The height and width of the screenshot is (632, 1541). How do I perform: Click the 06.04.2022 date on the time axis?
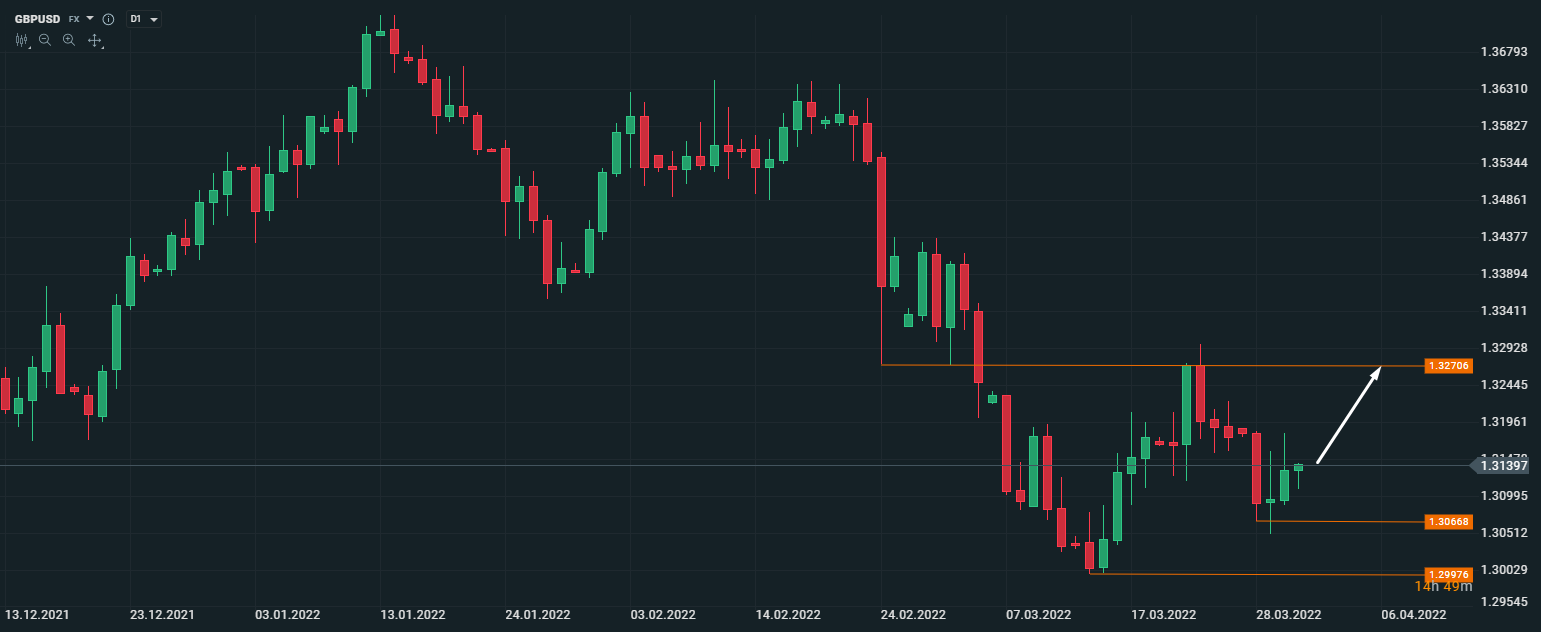click(1413, 614)
